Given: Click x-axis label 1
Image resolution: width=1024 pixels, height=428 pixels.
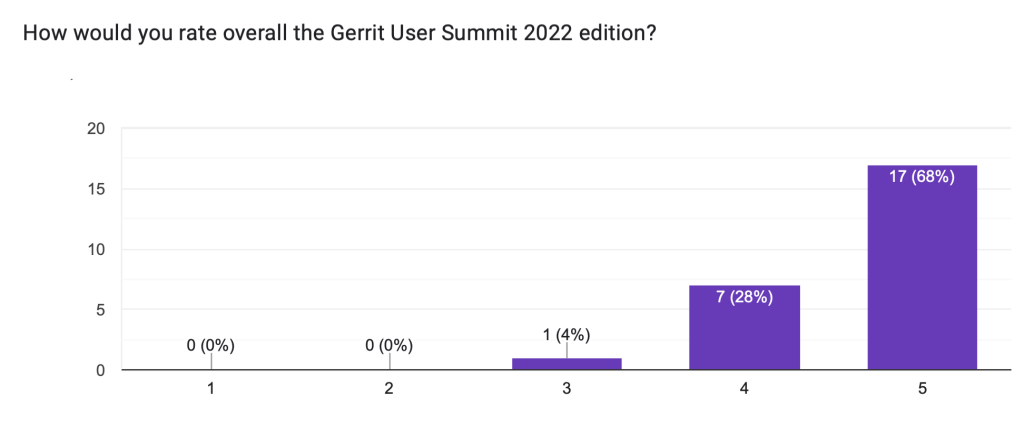Looking at the screenshot, I should point(211,390).
